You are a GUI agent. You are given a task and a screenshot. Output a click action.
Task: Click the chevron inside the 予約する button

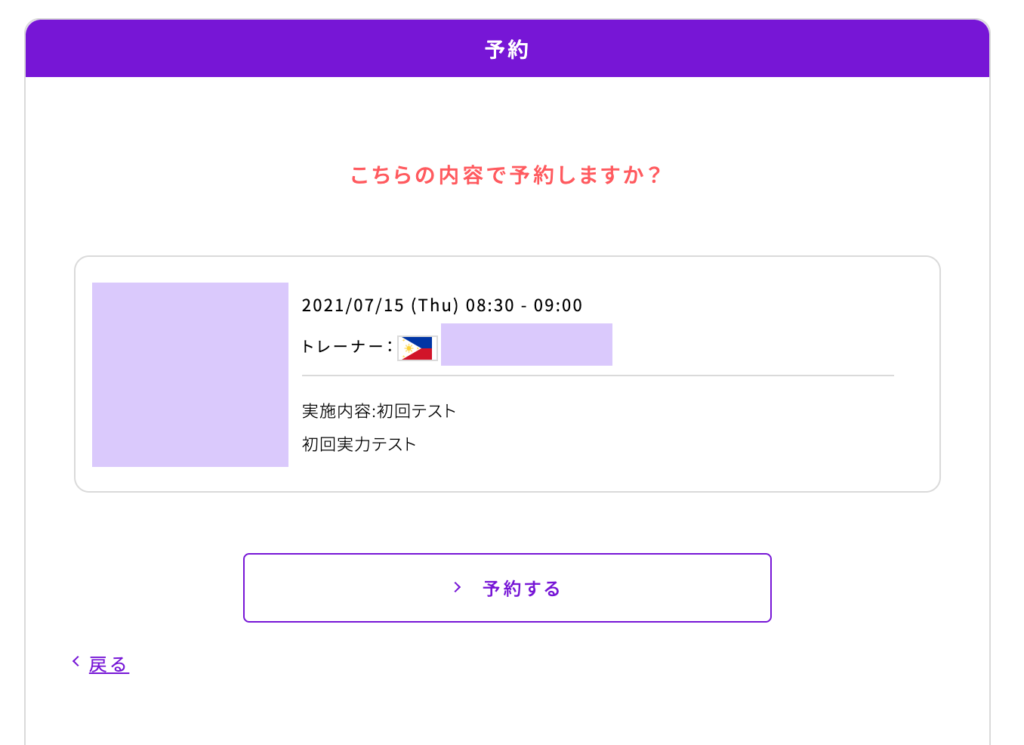(458, 588)
